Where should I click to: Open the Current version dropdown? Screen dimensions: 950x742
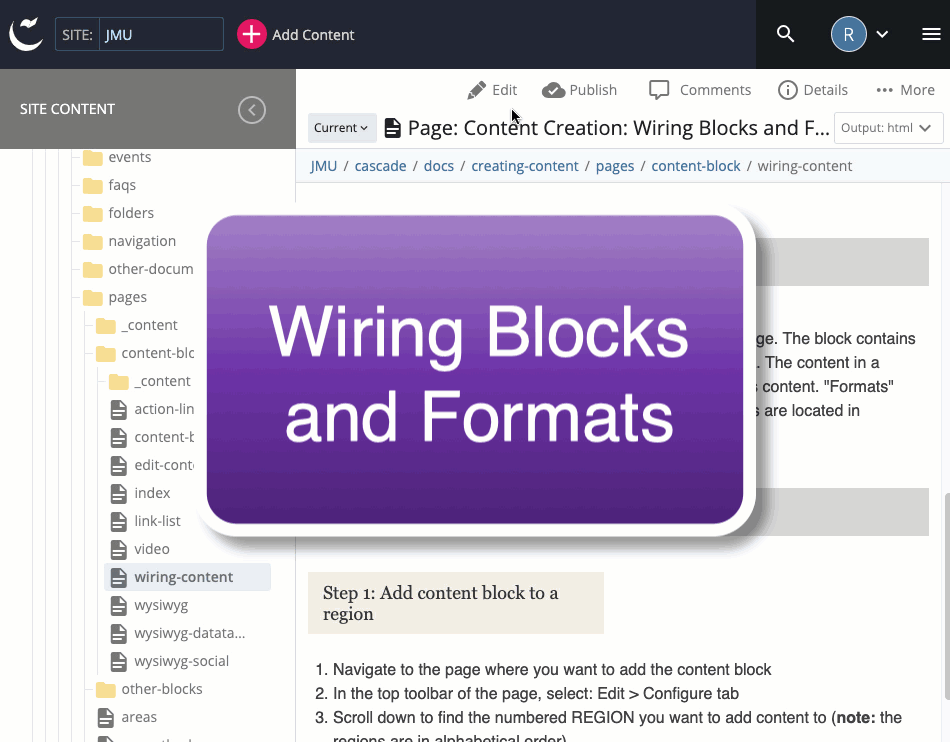pos(342,128)
